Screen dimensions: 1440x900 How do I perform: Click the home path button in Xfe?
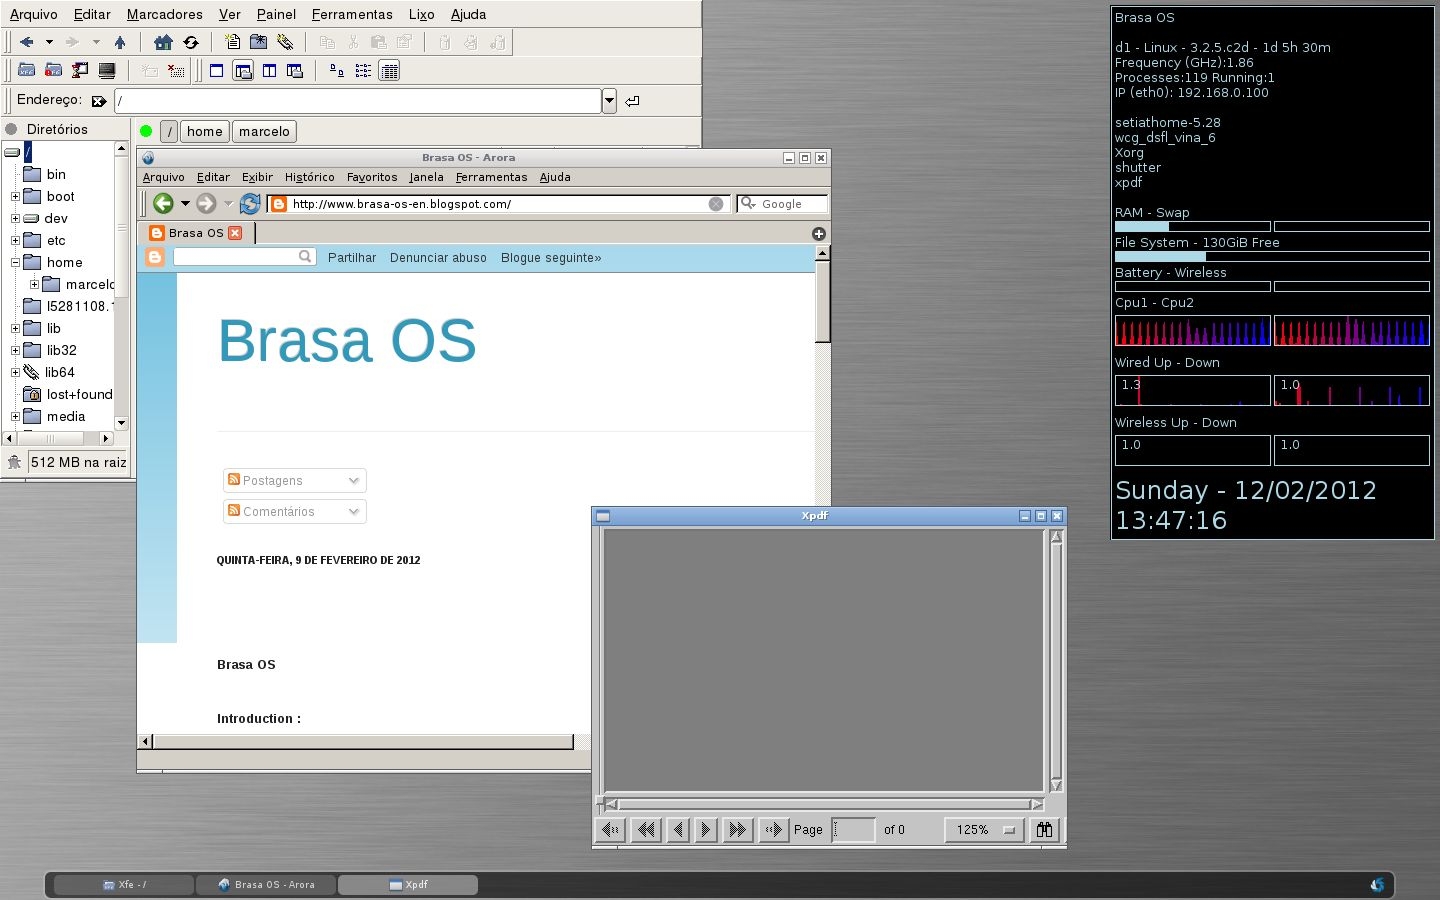204,131
